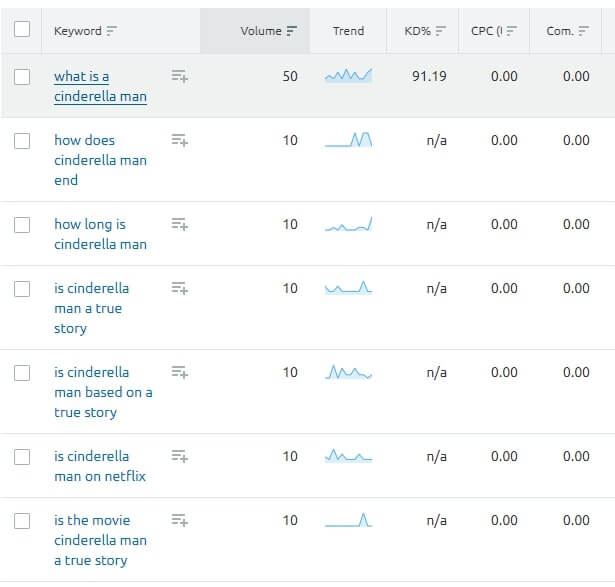This screenshot has width=615, height=587.
Task: Check 'is the movie cinderella man a true story' row
Action: (x=22, y=521)
